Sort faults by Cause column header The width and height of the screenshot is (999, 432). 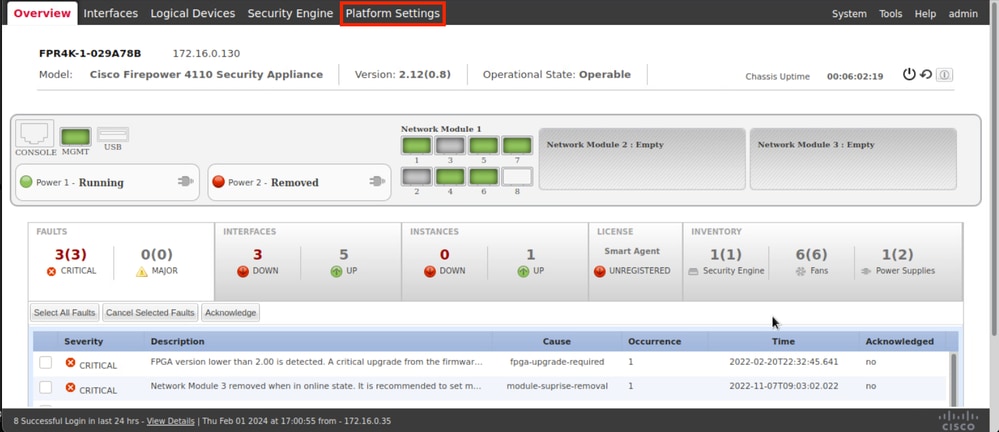coord(557,342)
